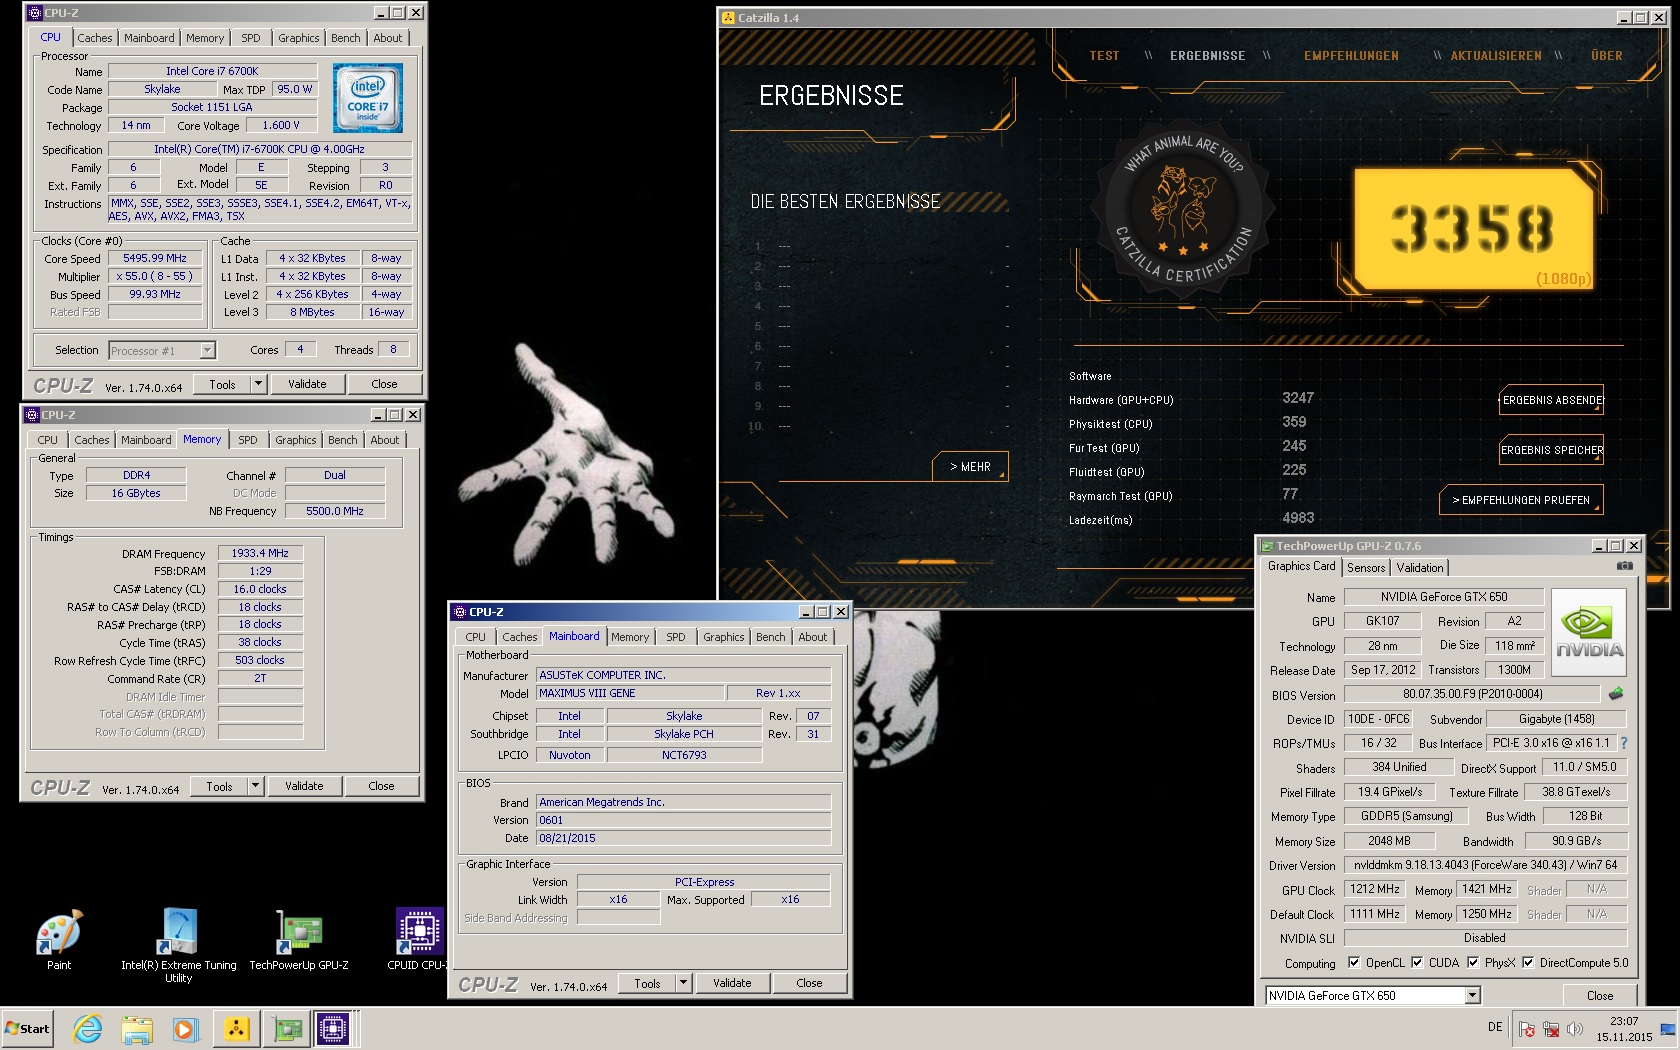Click GPU-Z Driver Version field
The width and height of the screenshot is (1680, 1050).
pos(1485,865)
